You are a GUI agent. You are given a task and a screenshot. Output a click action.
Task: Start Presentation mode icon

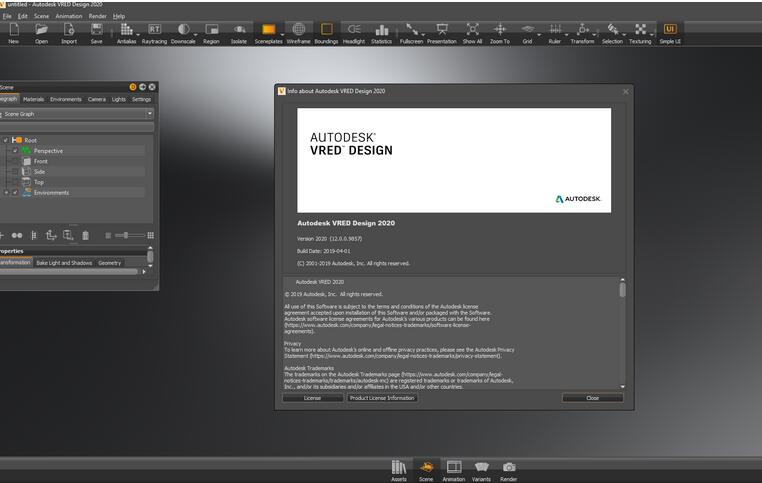pyautogui.click(x=442, y=30)
